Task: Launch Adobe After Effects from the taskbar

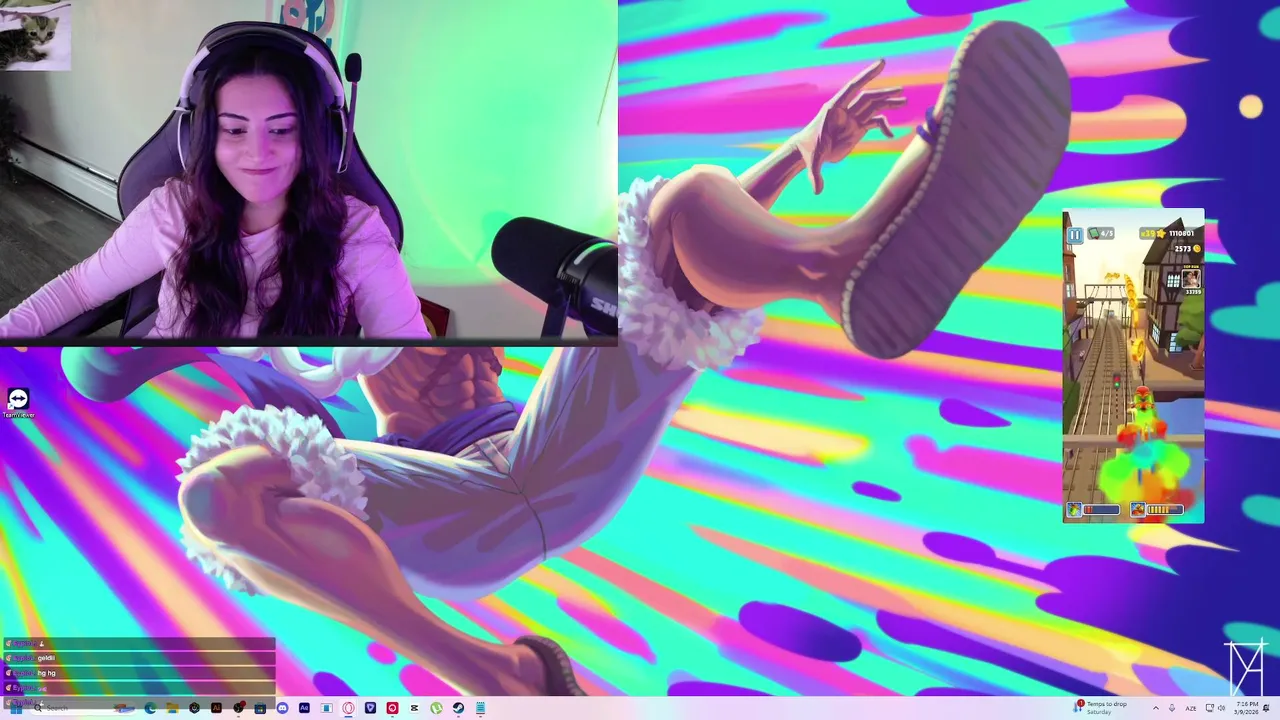Action: pos(304,708)
